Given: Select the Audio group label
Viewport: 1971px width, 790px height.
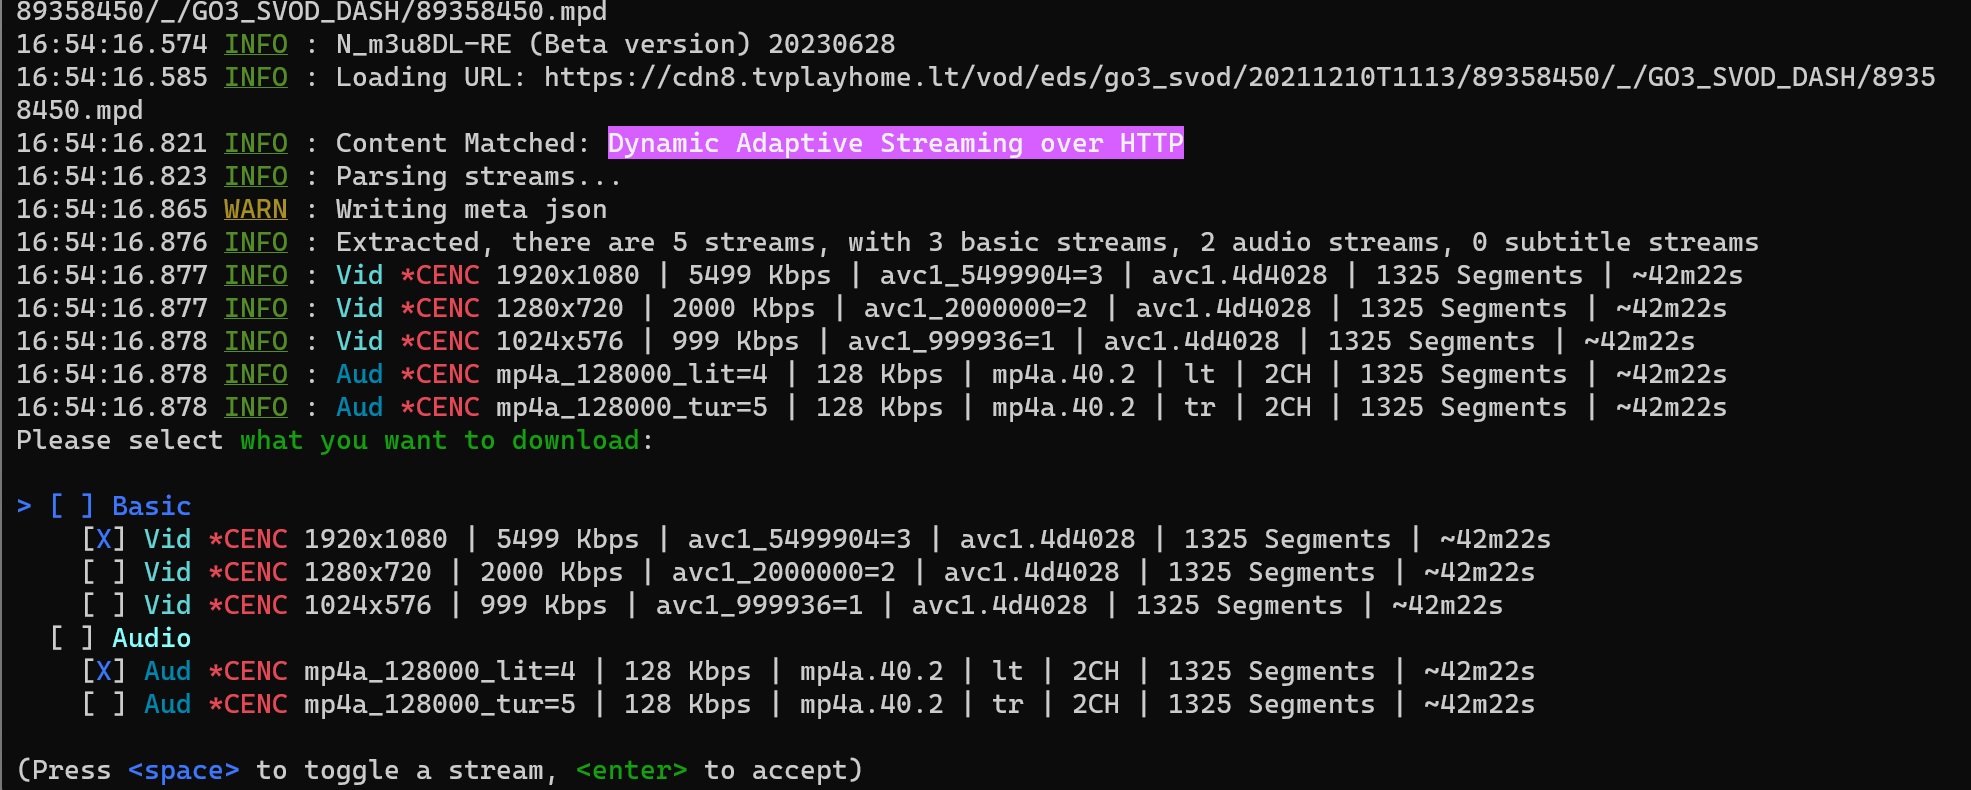Looking at the screenshot, I should point(151,638).
